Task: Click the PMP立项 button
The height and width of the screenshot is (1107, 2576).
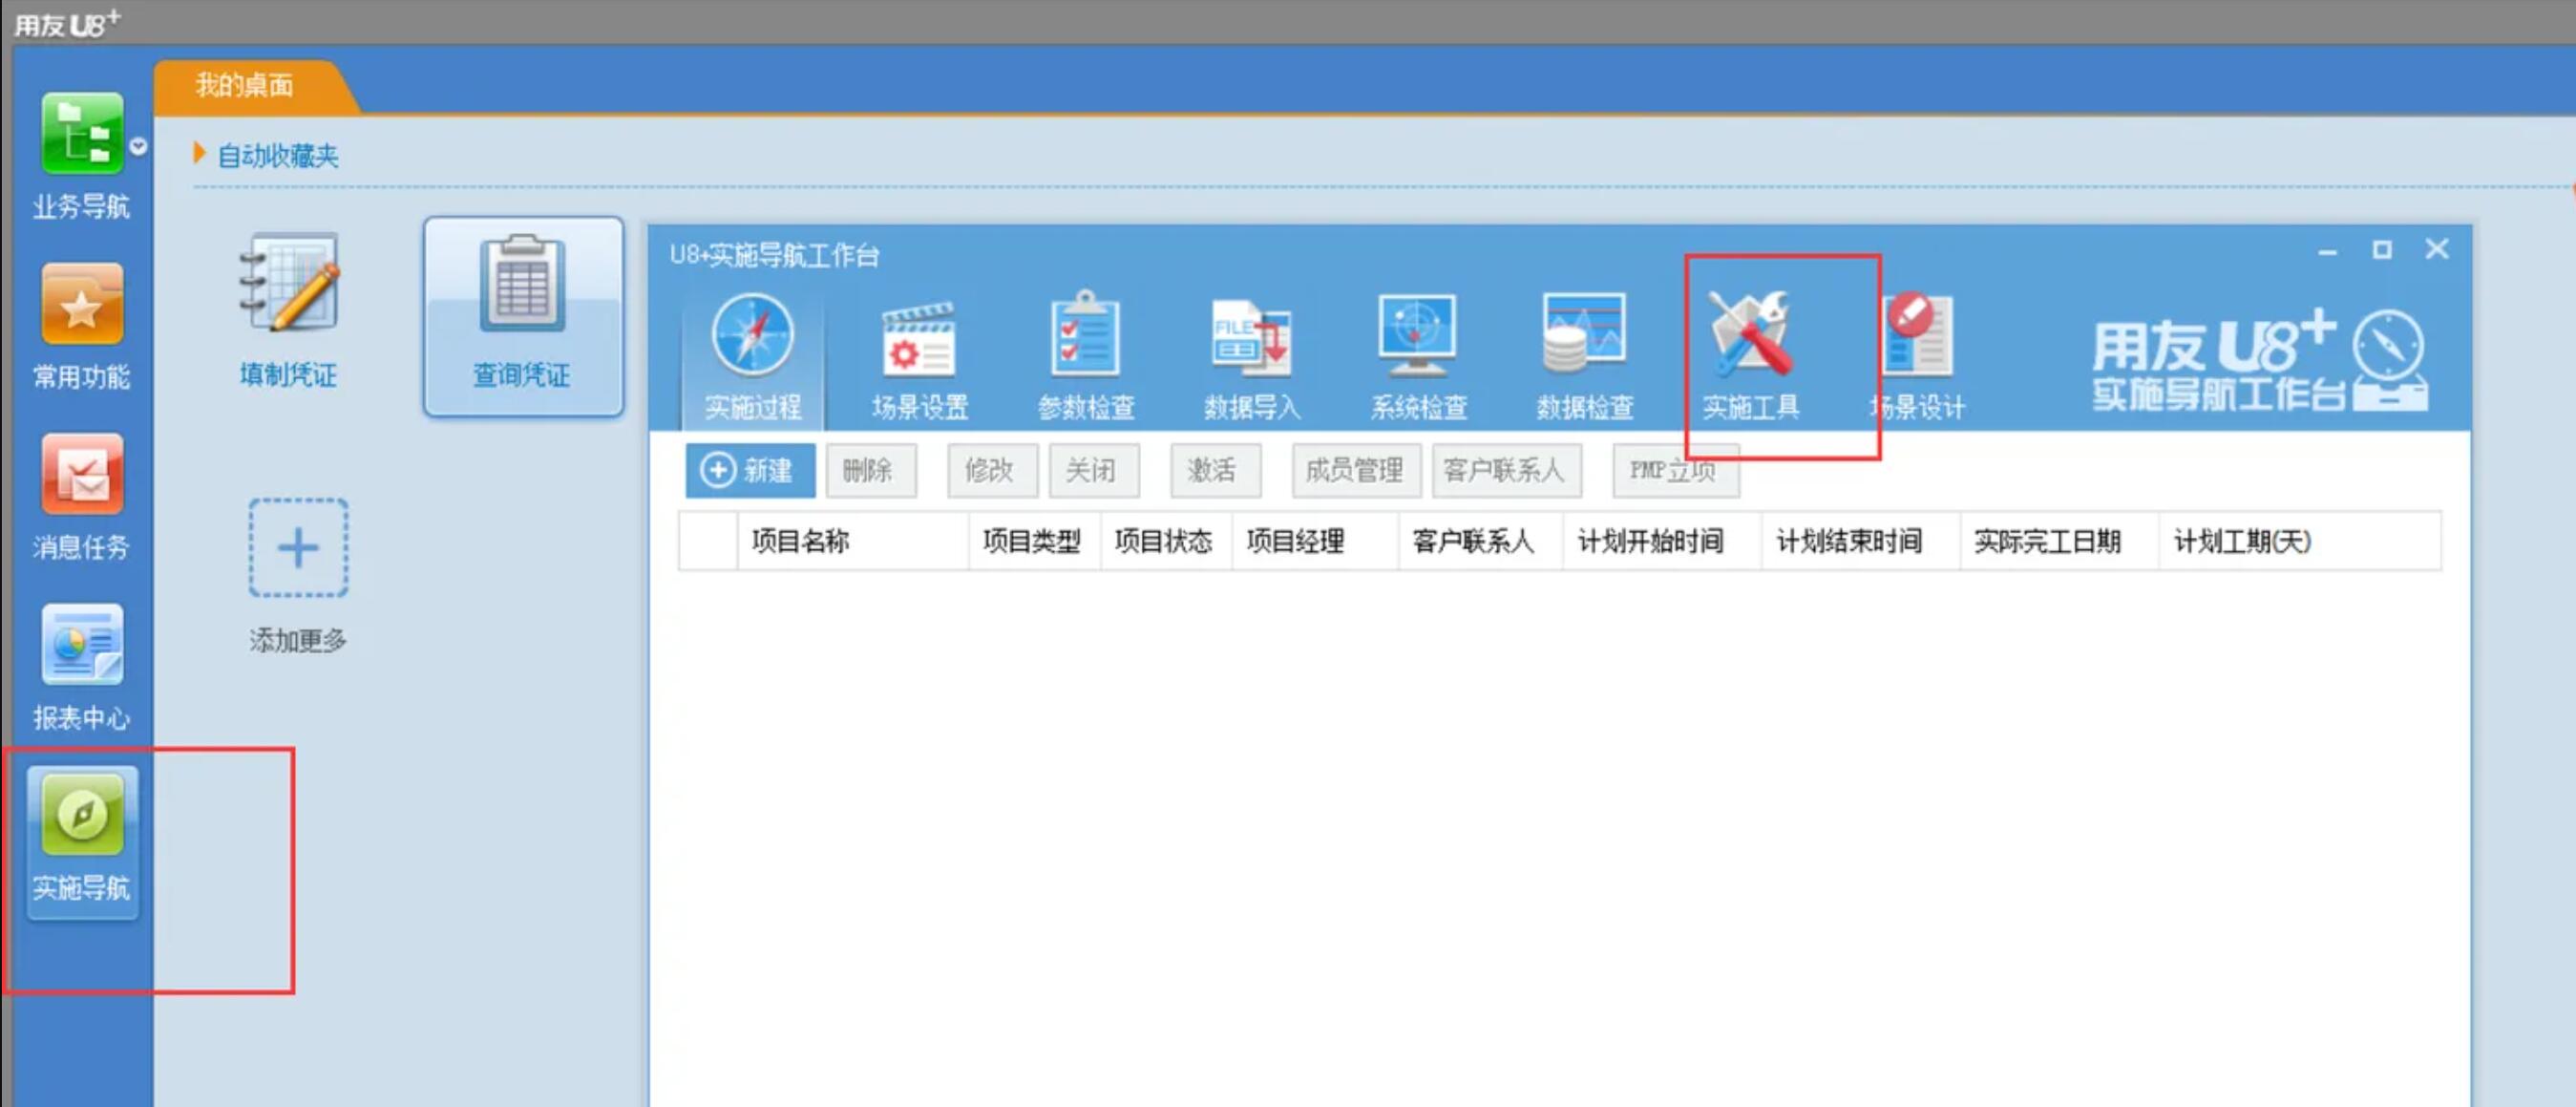Action: pos(1676,470)
